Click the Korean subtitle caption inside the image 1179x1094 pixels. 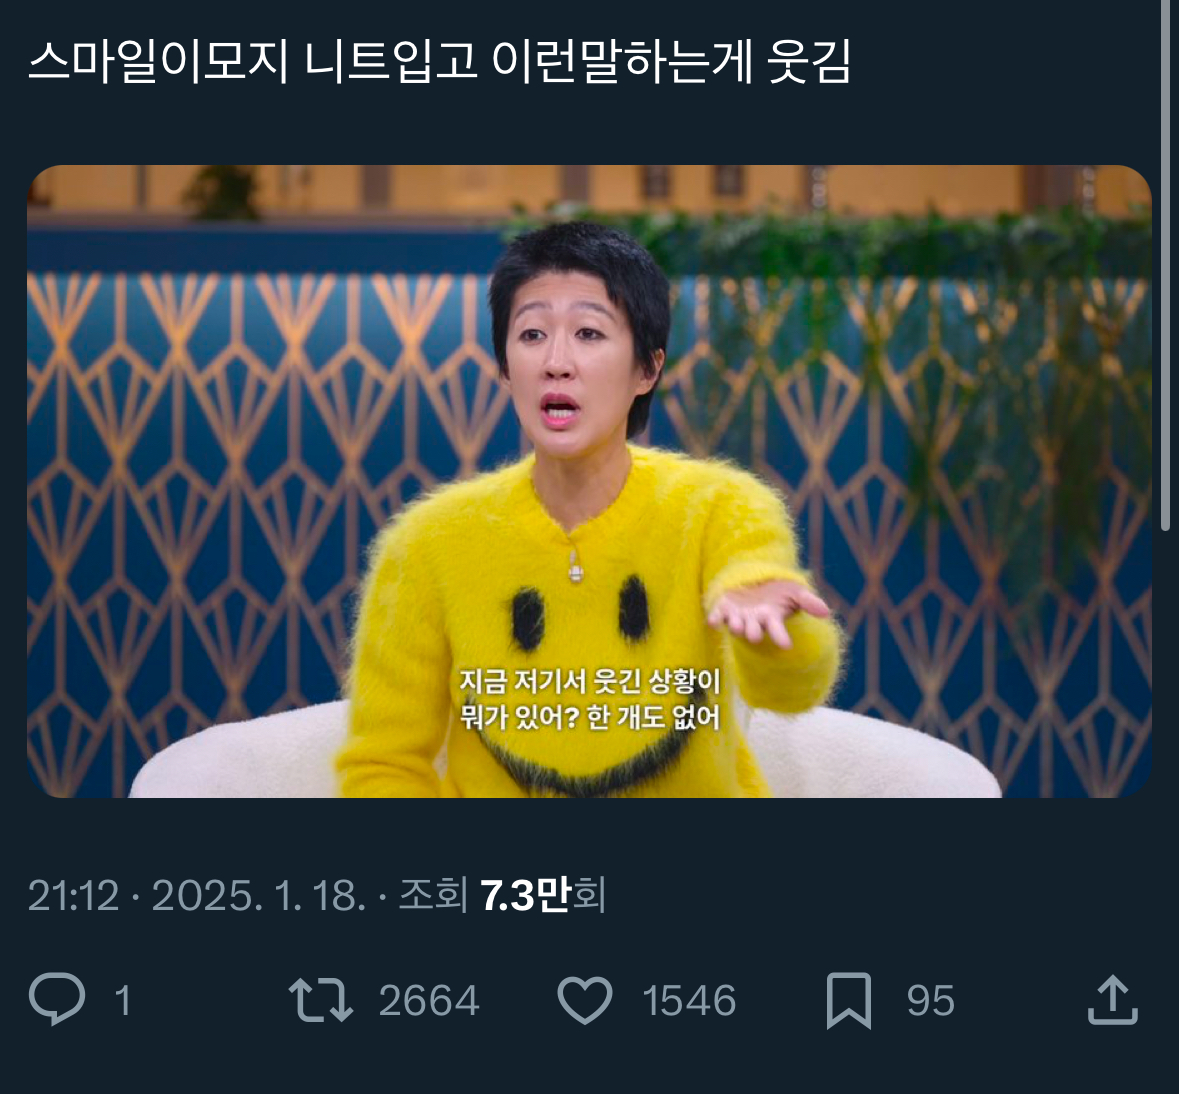[590, 699]
